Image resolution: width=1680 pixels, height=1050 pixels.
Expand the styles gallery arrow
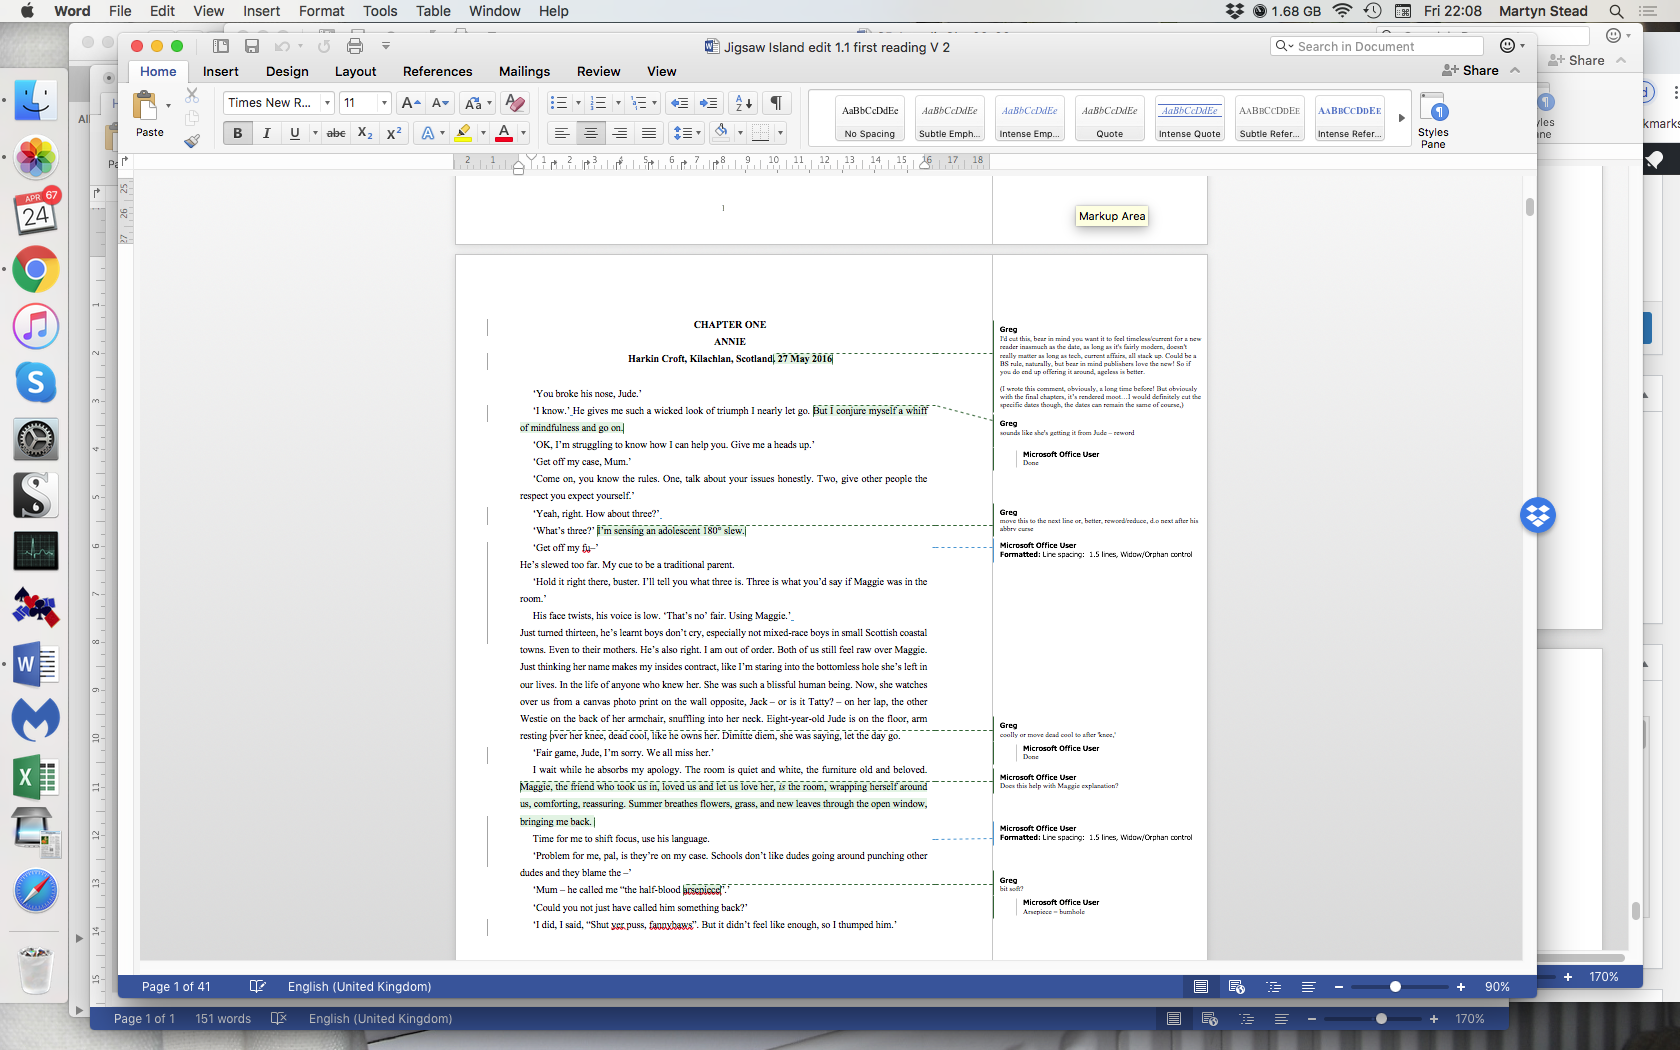point(1401,118)
